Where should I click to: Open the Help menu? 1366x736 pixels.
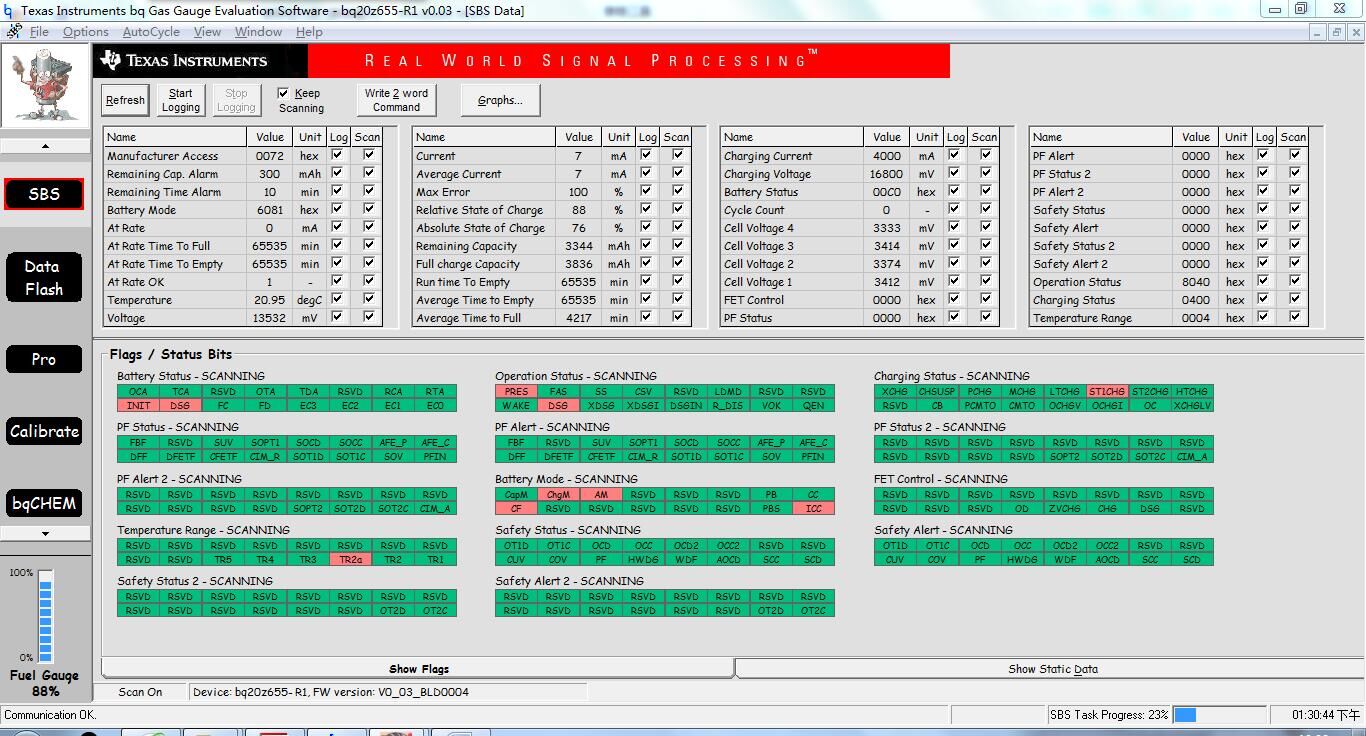[309, 32]
